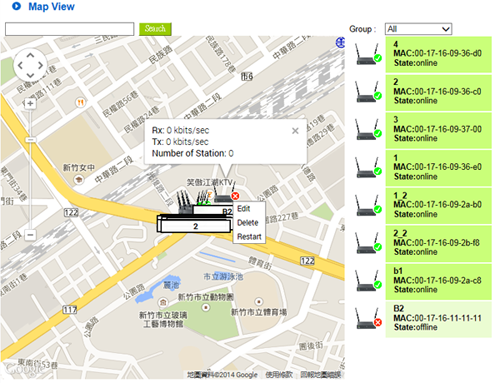Click the zoom out minus button on the map
The width and height of the screenshot is (500, 383).
pos(30,235)
